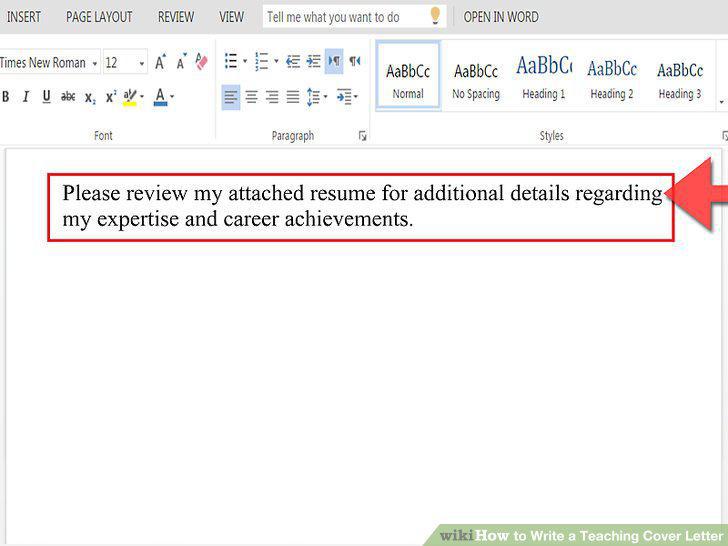This screenshot has height=546, width=728.
Task: Toggle Superscript formatting
Action: tap(111, 96)
